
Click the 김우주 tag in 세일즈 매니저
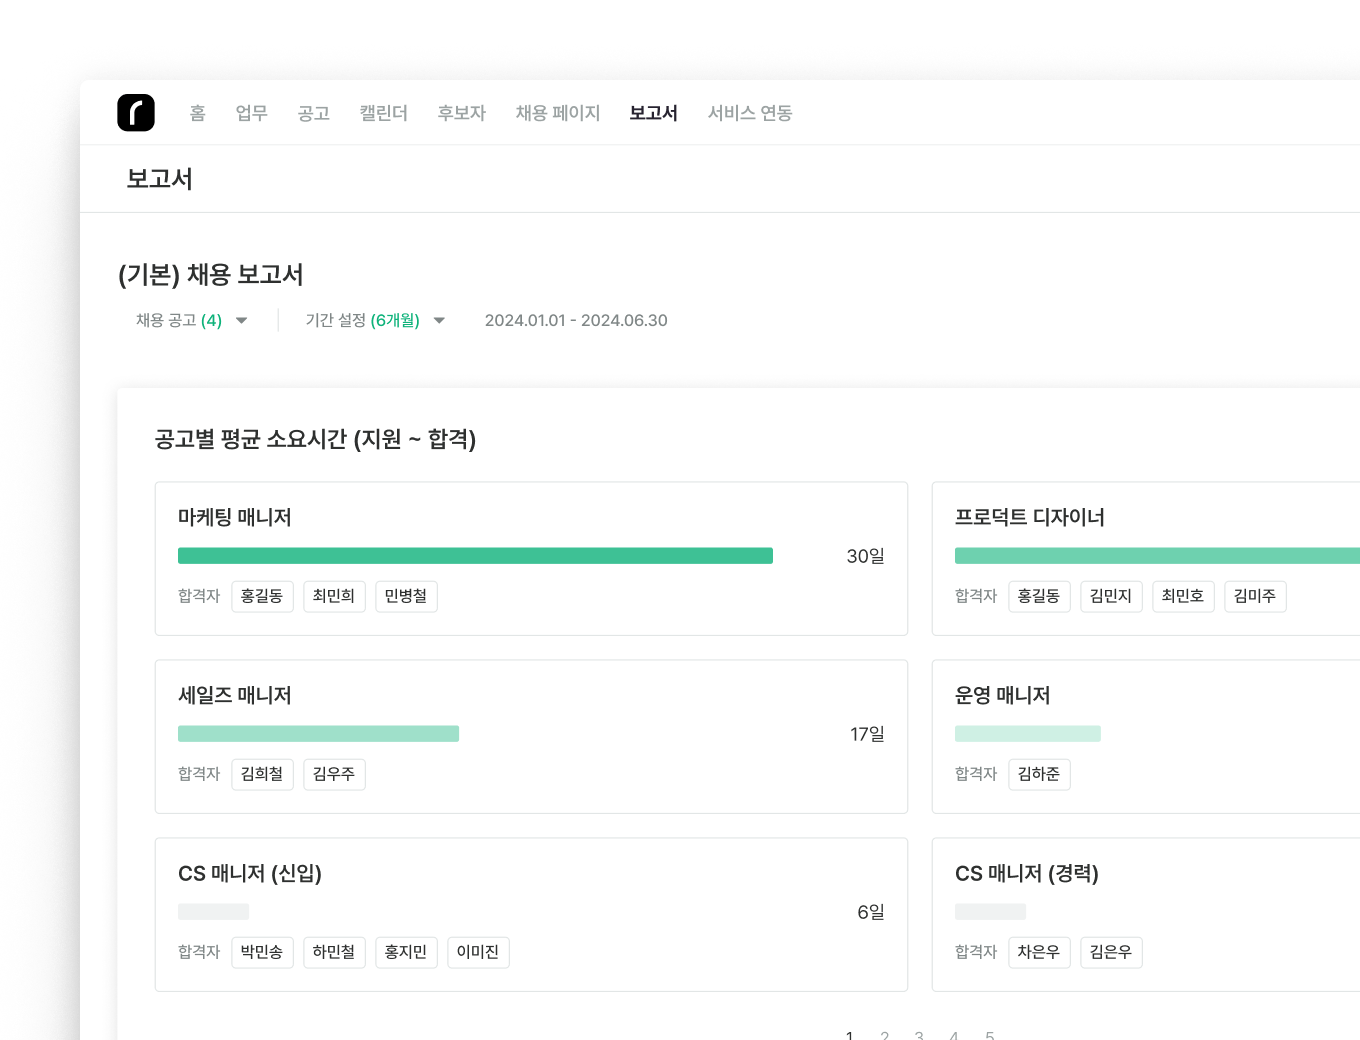click(x=334, y=774)
